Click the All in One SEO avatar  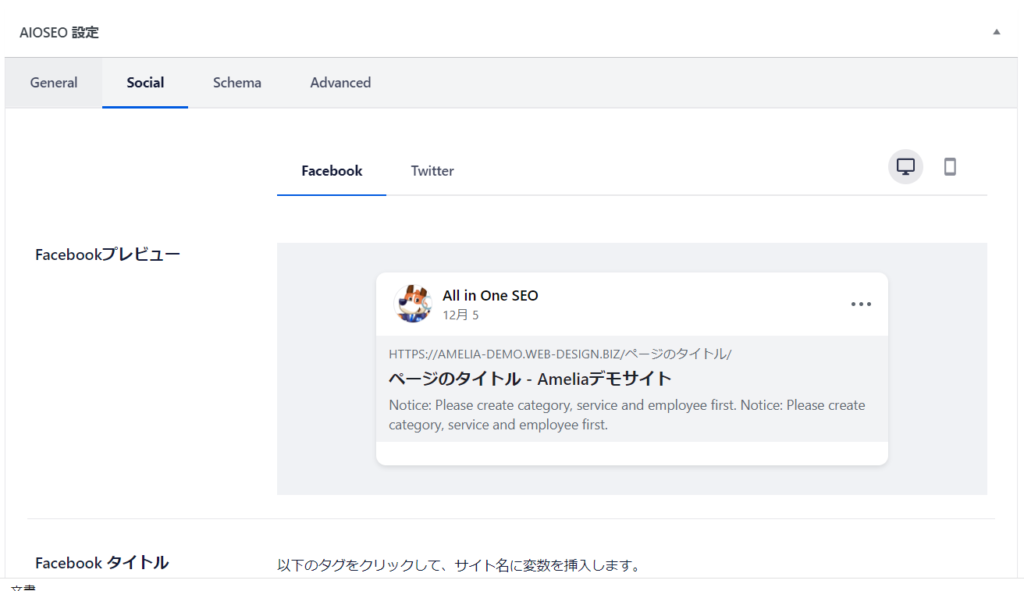(413, 303)
